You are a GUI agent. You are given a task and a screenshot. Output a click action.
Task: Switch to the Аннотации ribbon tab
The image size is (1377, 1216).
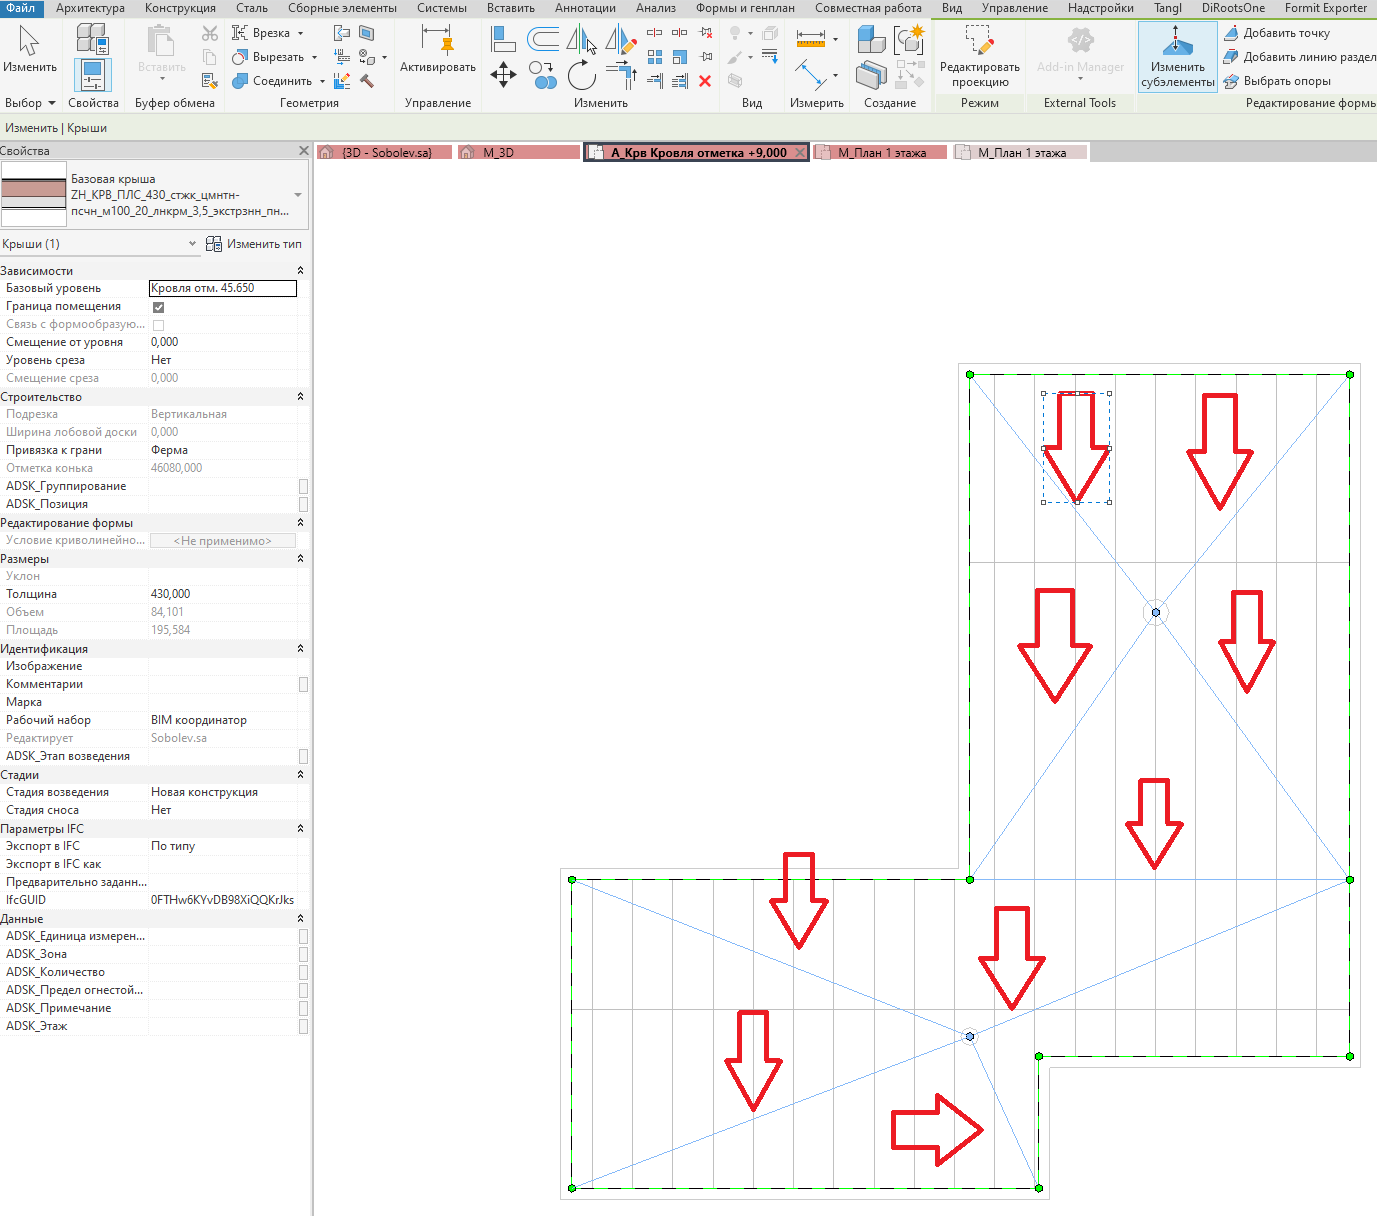click(585, 8)
